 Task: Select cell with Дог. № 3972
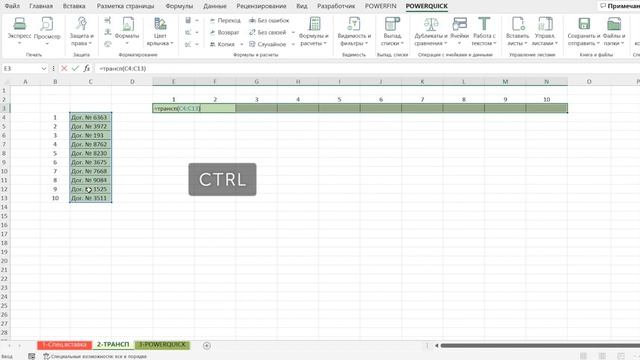click(90, 126)
